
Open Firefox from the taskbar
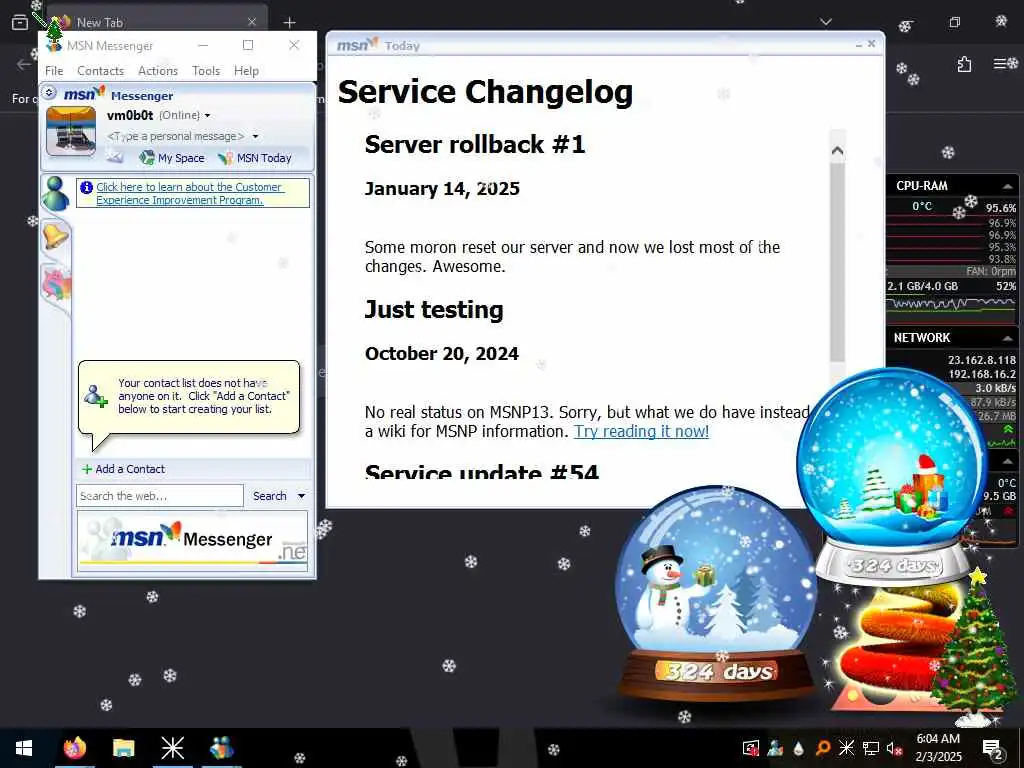pyautogui.click(x=74, y=748)
